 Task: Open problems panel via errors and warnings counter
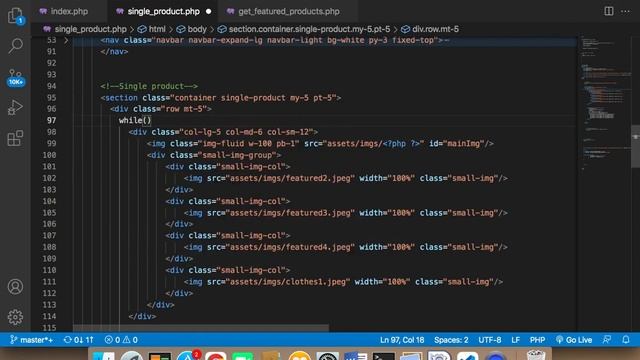point(121,340)
